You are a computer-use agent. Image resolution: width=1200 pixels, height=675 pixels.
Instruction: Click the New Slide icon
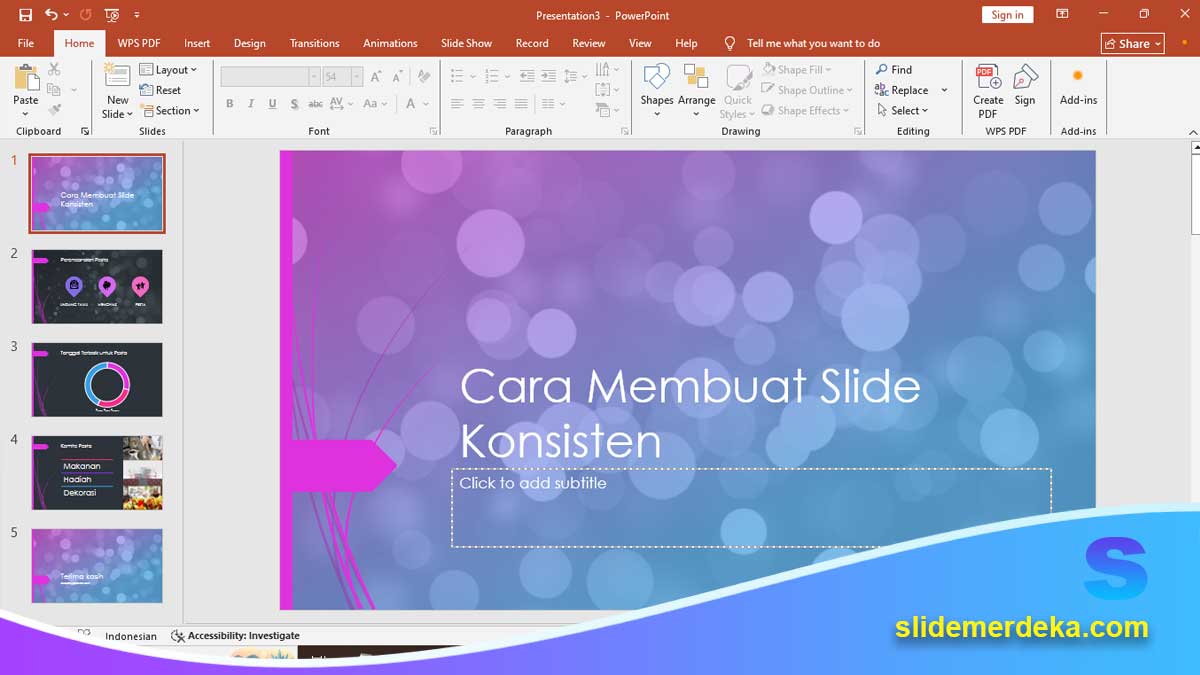[x=117, y=76]
